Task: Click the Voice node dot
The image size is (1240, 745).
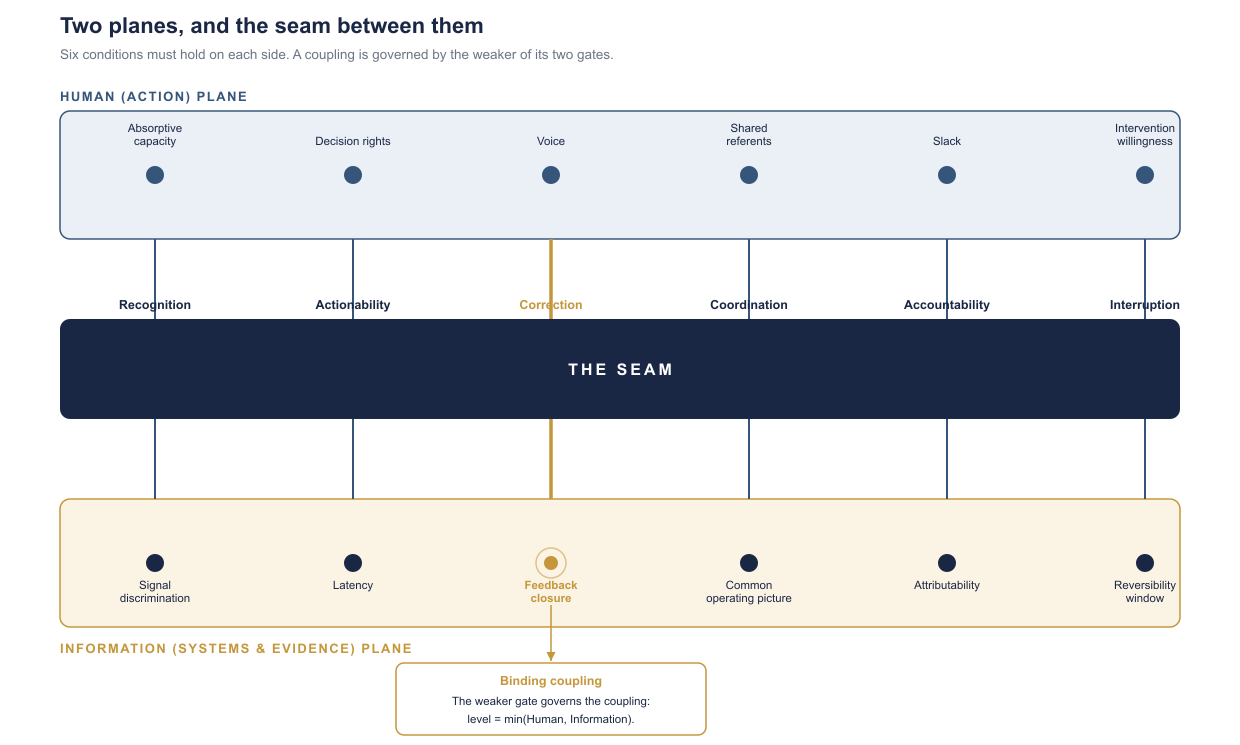Action: click(551, 175)
